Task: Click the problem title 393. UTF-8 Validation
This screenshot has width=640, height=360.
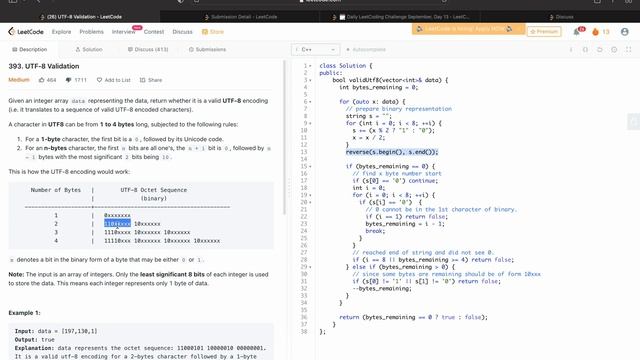Action: [x=44, y=66]
